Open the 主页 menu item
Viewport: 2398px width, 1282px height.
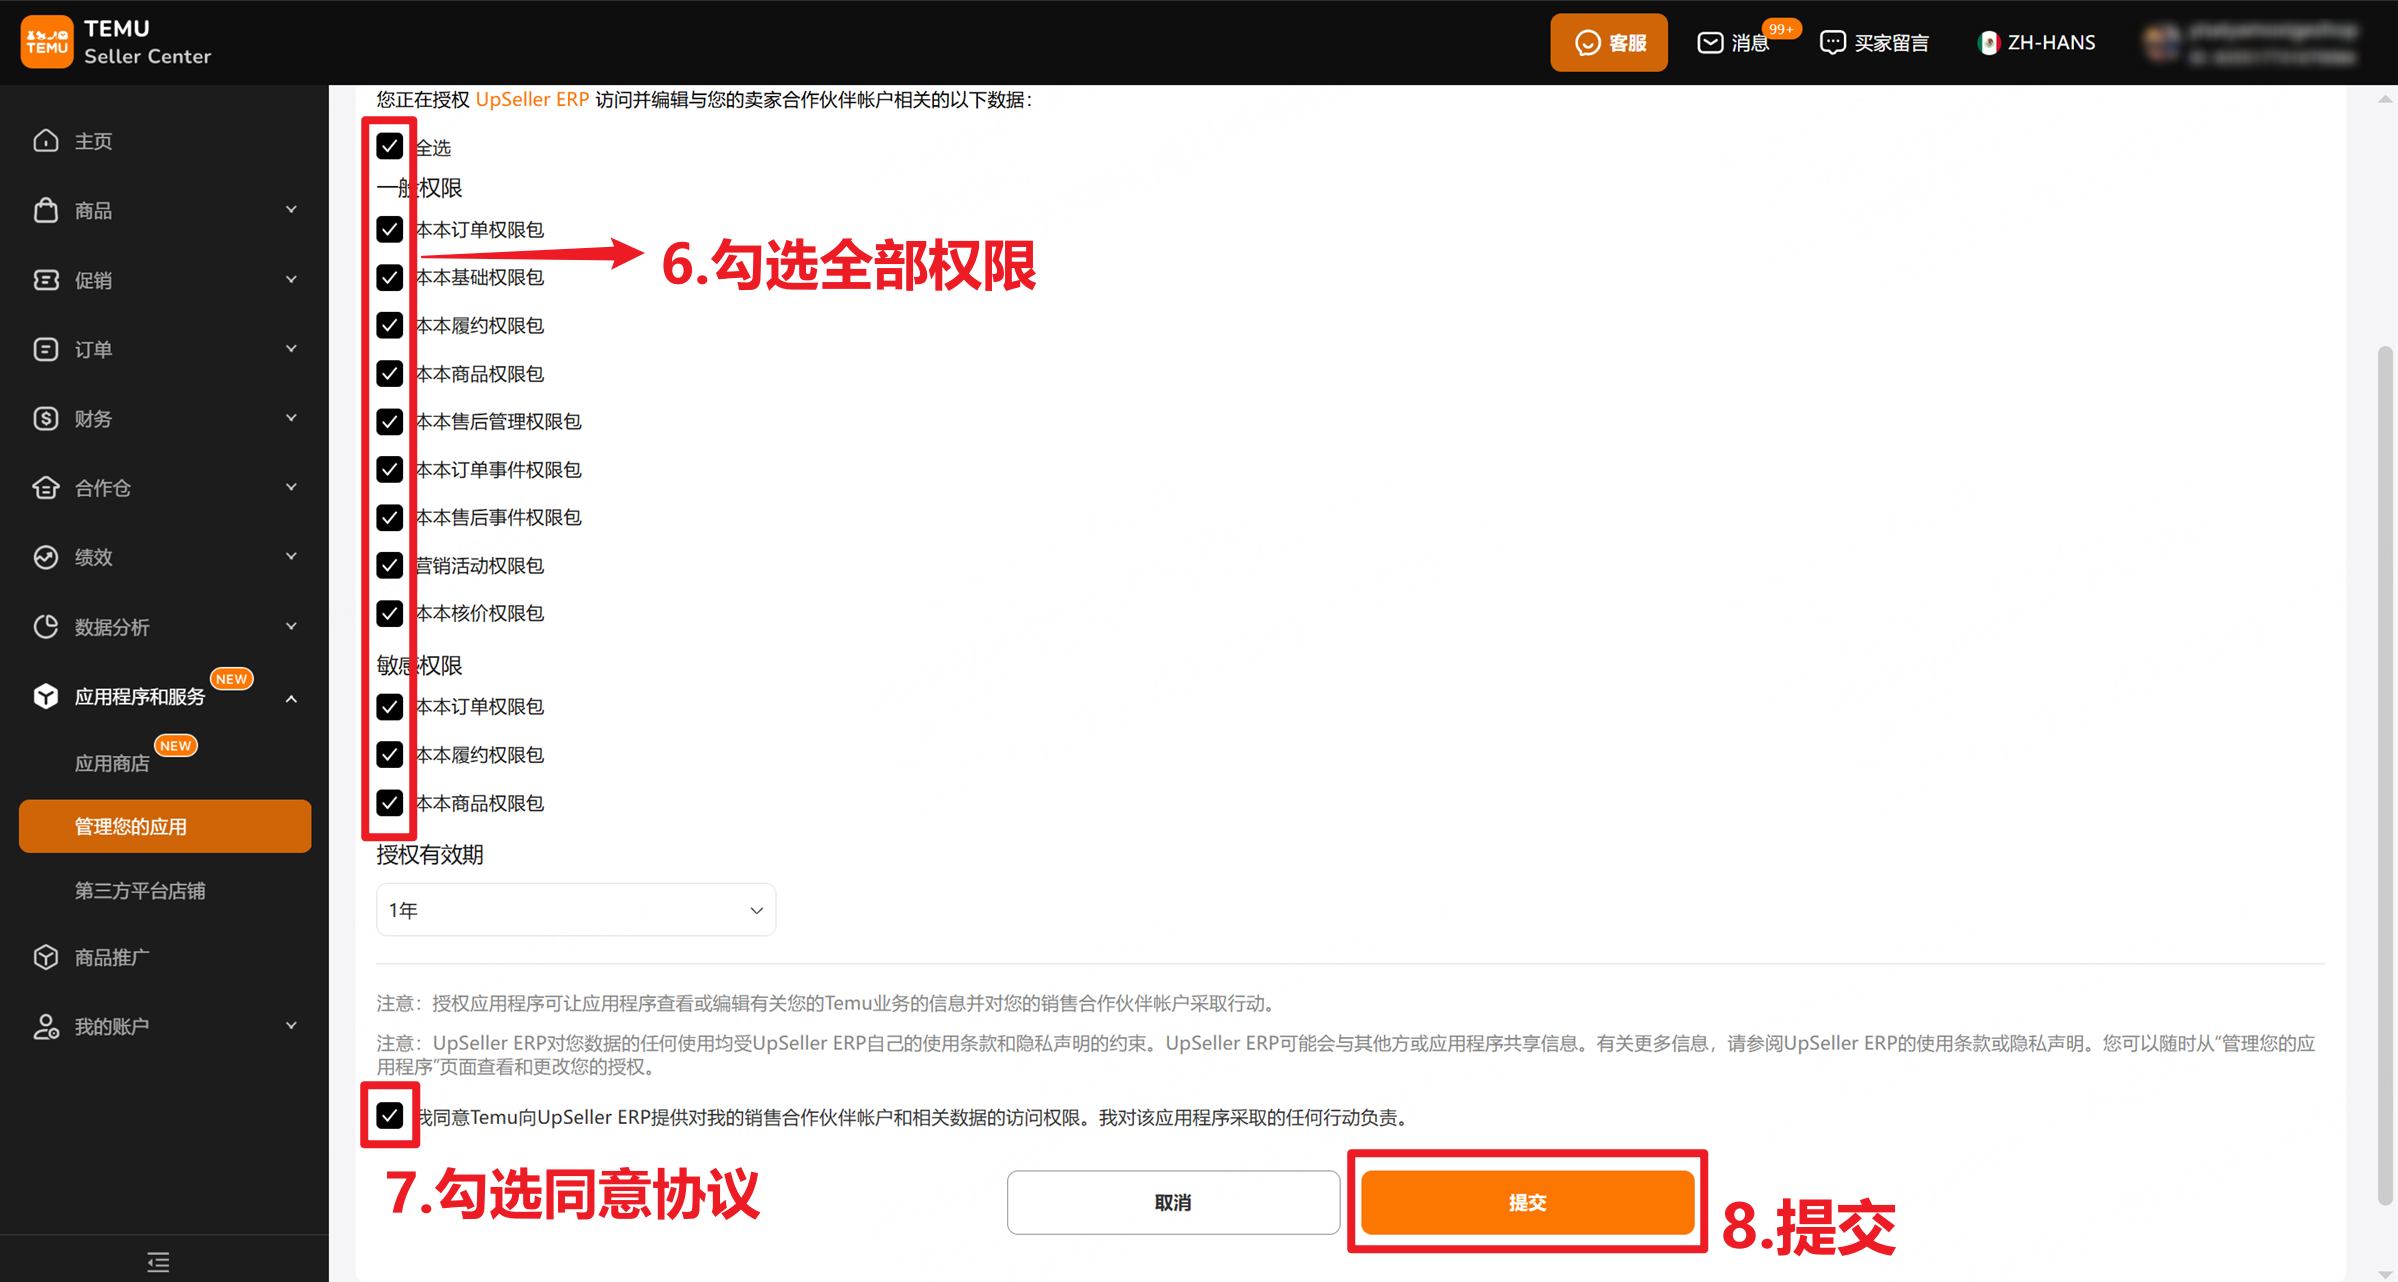165,141
